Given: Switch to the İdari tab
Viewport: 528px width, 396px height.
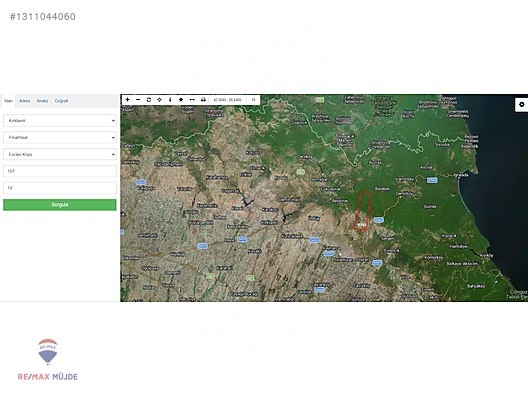Looking at the screenshot, I should (x=8, y=101).
